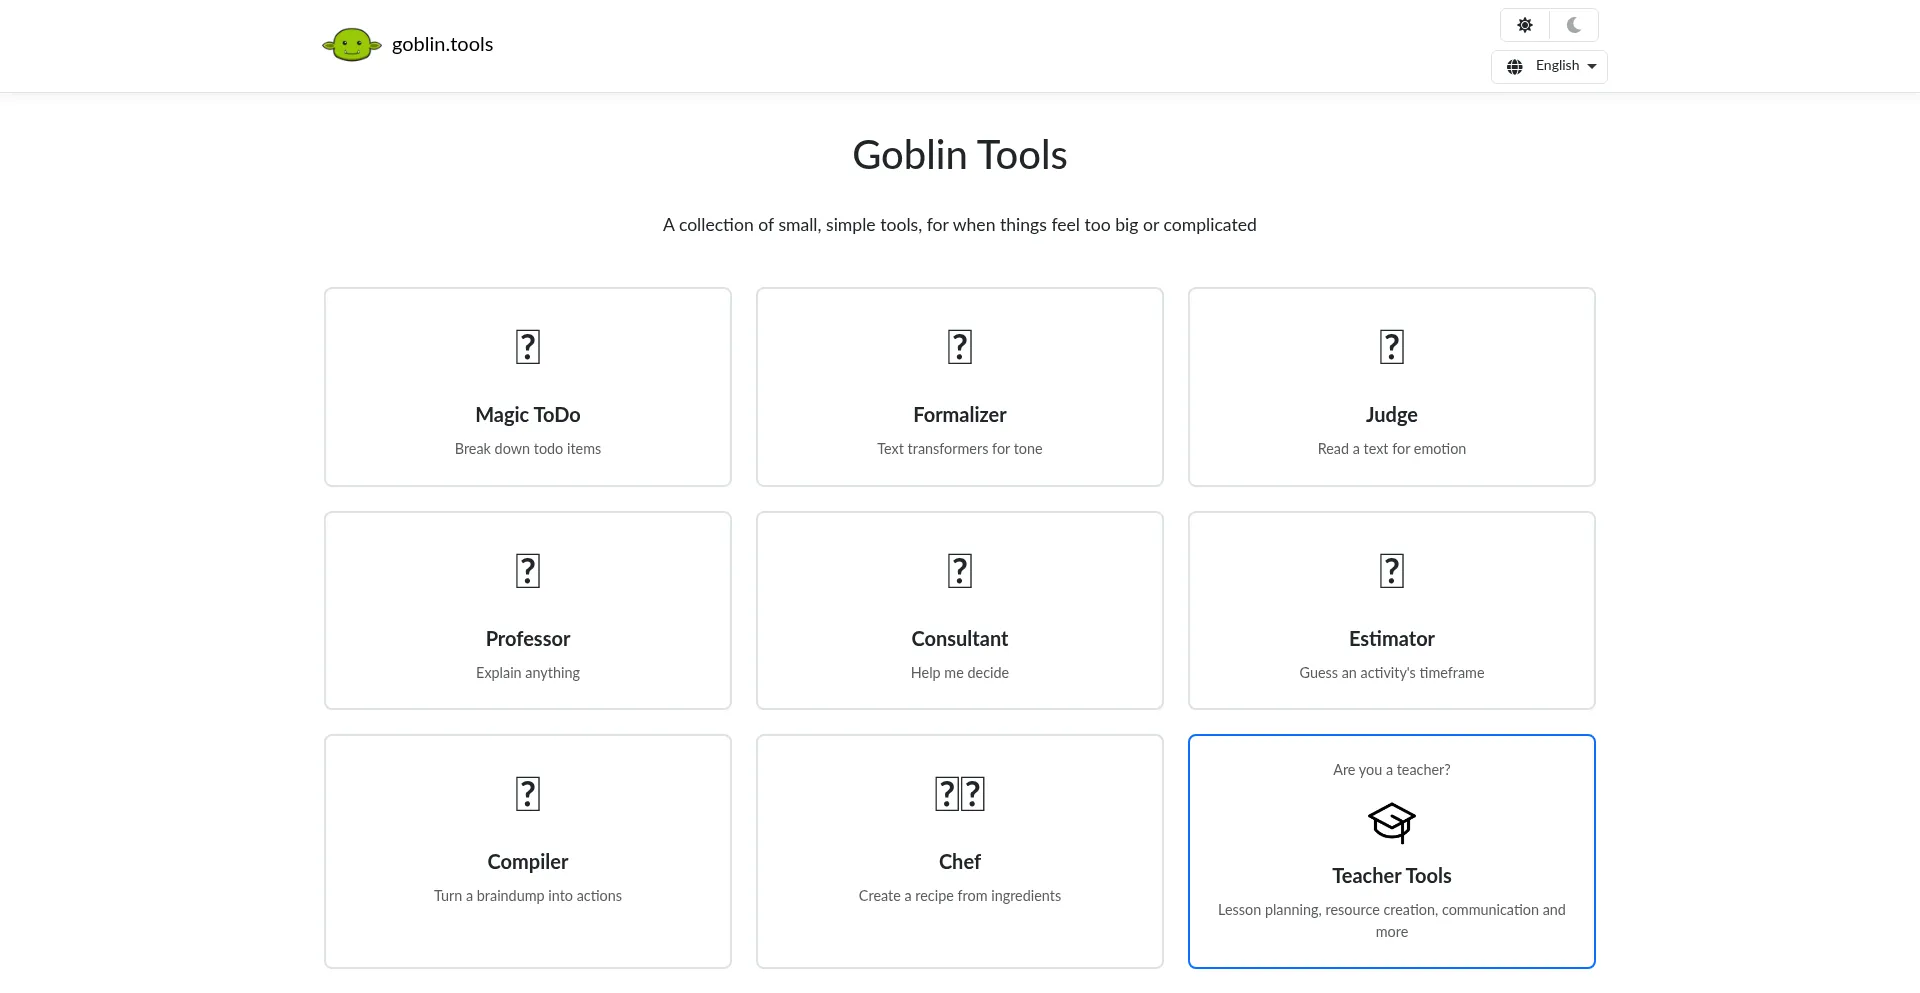This screenshot has height=993, width=1920.
Task: Click the Judge card icon
Action: point(1392,347)
